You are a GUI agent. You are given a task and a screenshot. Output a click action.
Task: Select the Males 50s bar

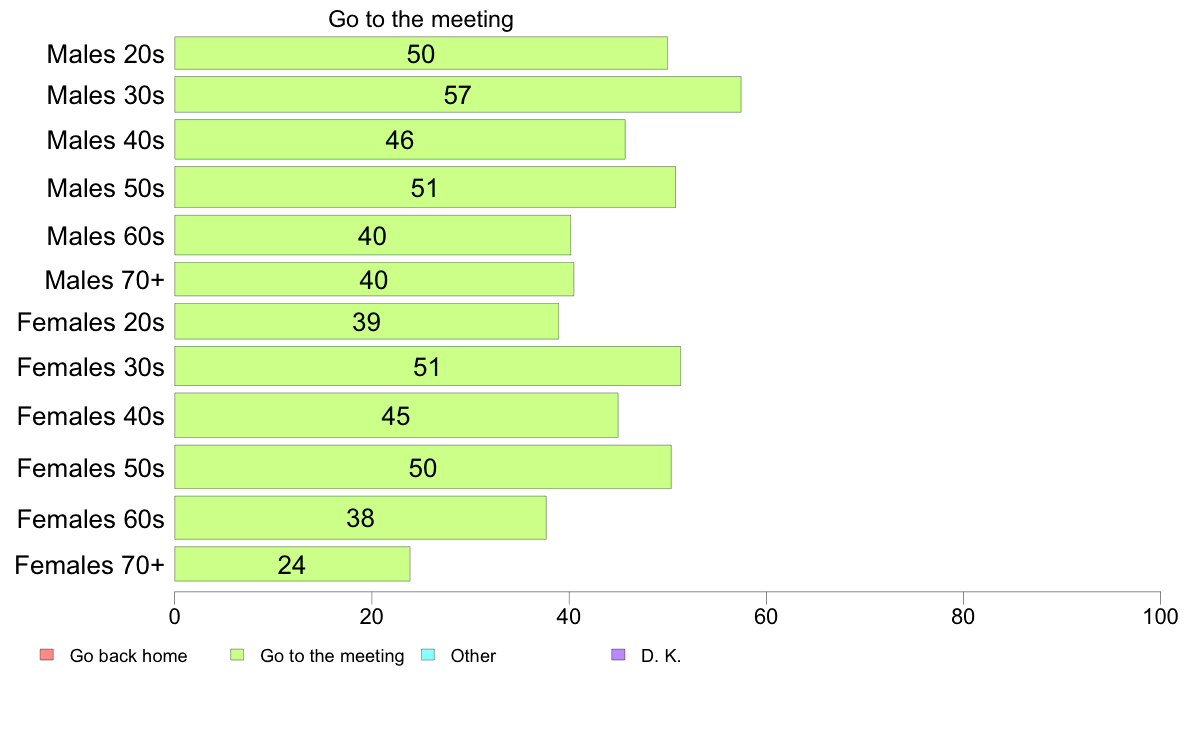pos(425,187)
